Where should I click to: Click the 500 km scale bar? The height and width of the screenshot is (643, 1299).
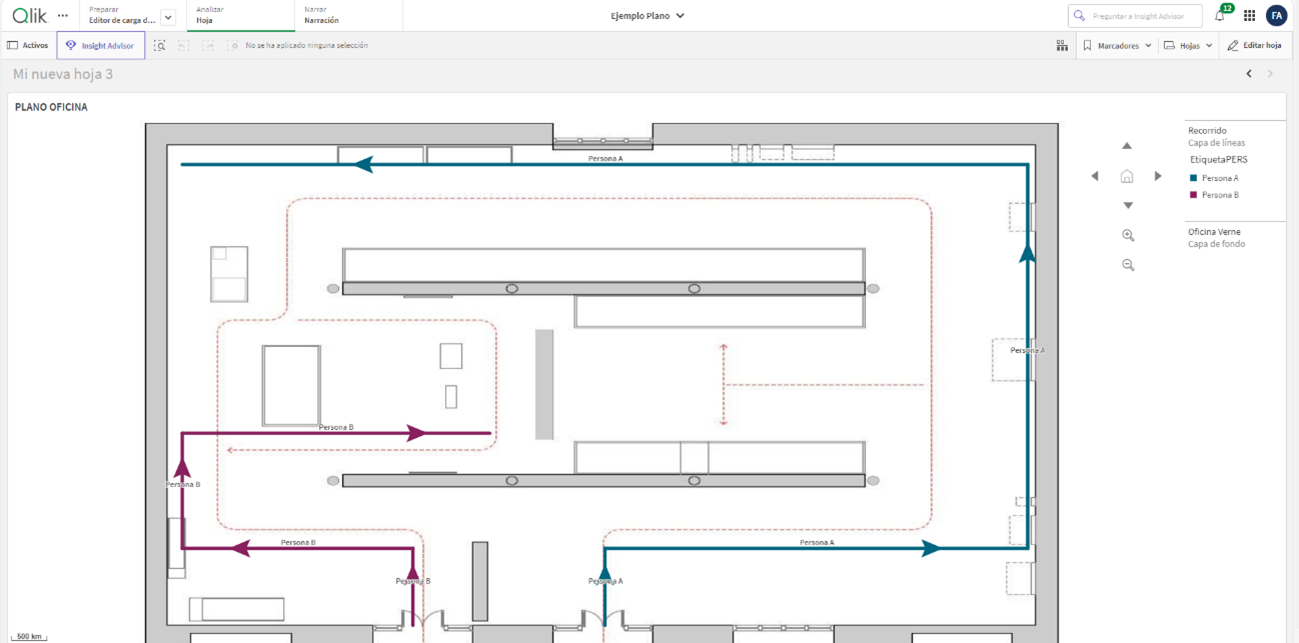tap(29, 637)
